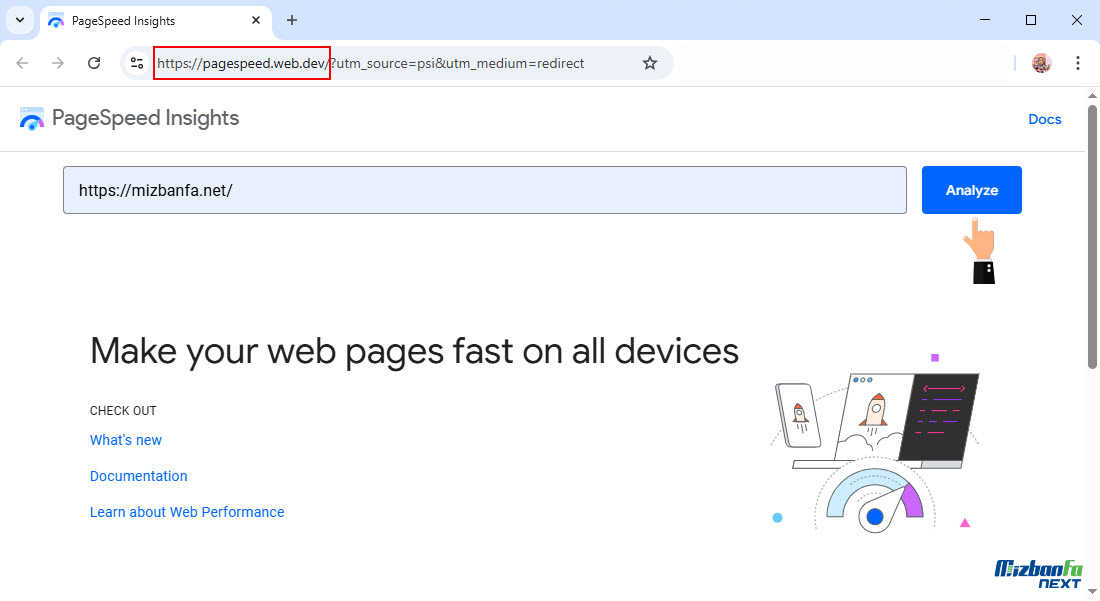The height and width of the screenshot is (601, 1100).
Task: Open the Docs link
Action: [1045, 119]
